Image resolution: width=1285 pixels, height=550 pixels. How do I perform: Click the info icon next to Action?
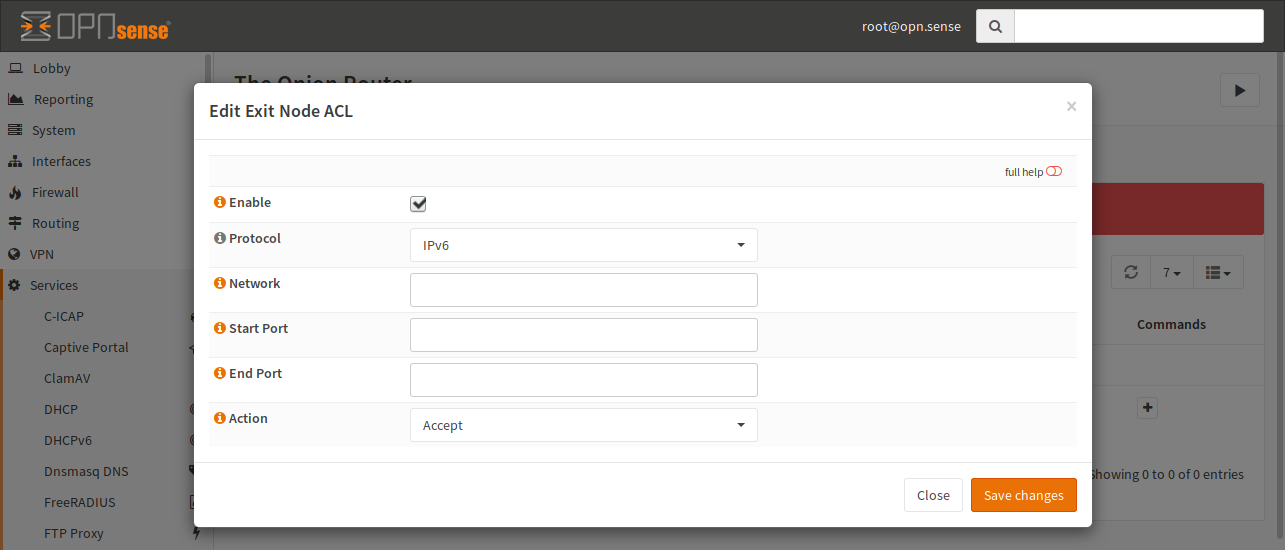click(220, 419)
